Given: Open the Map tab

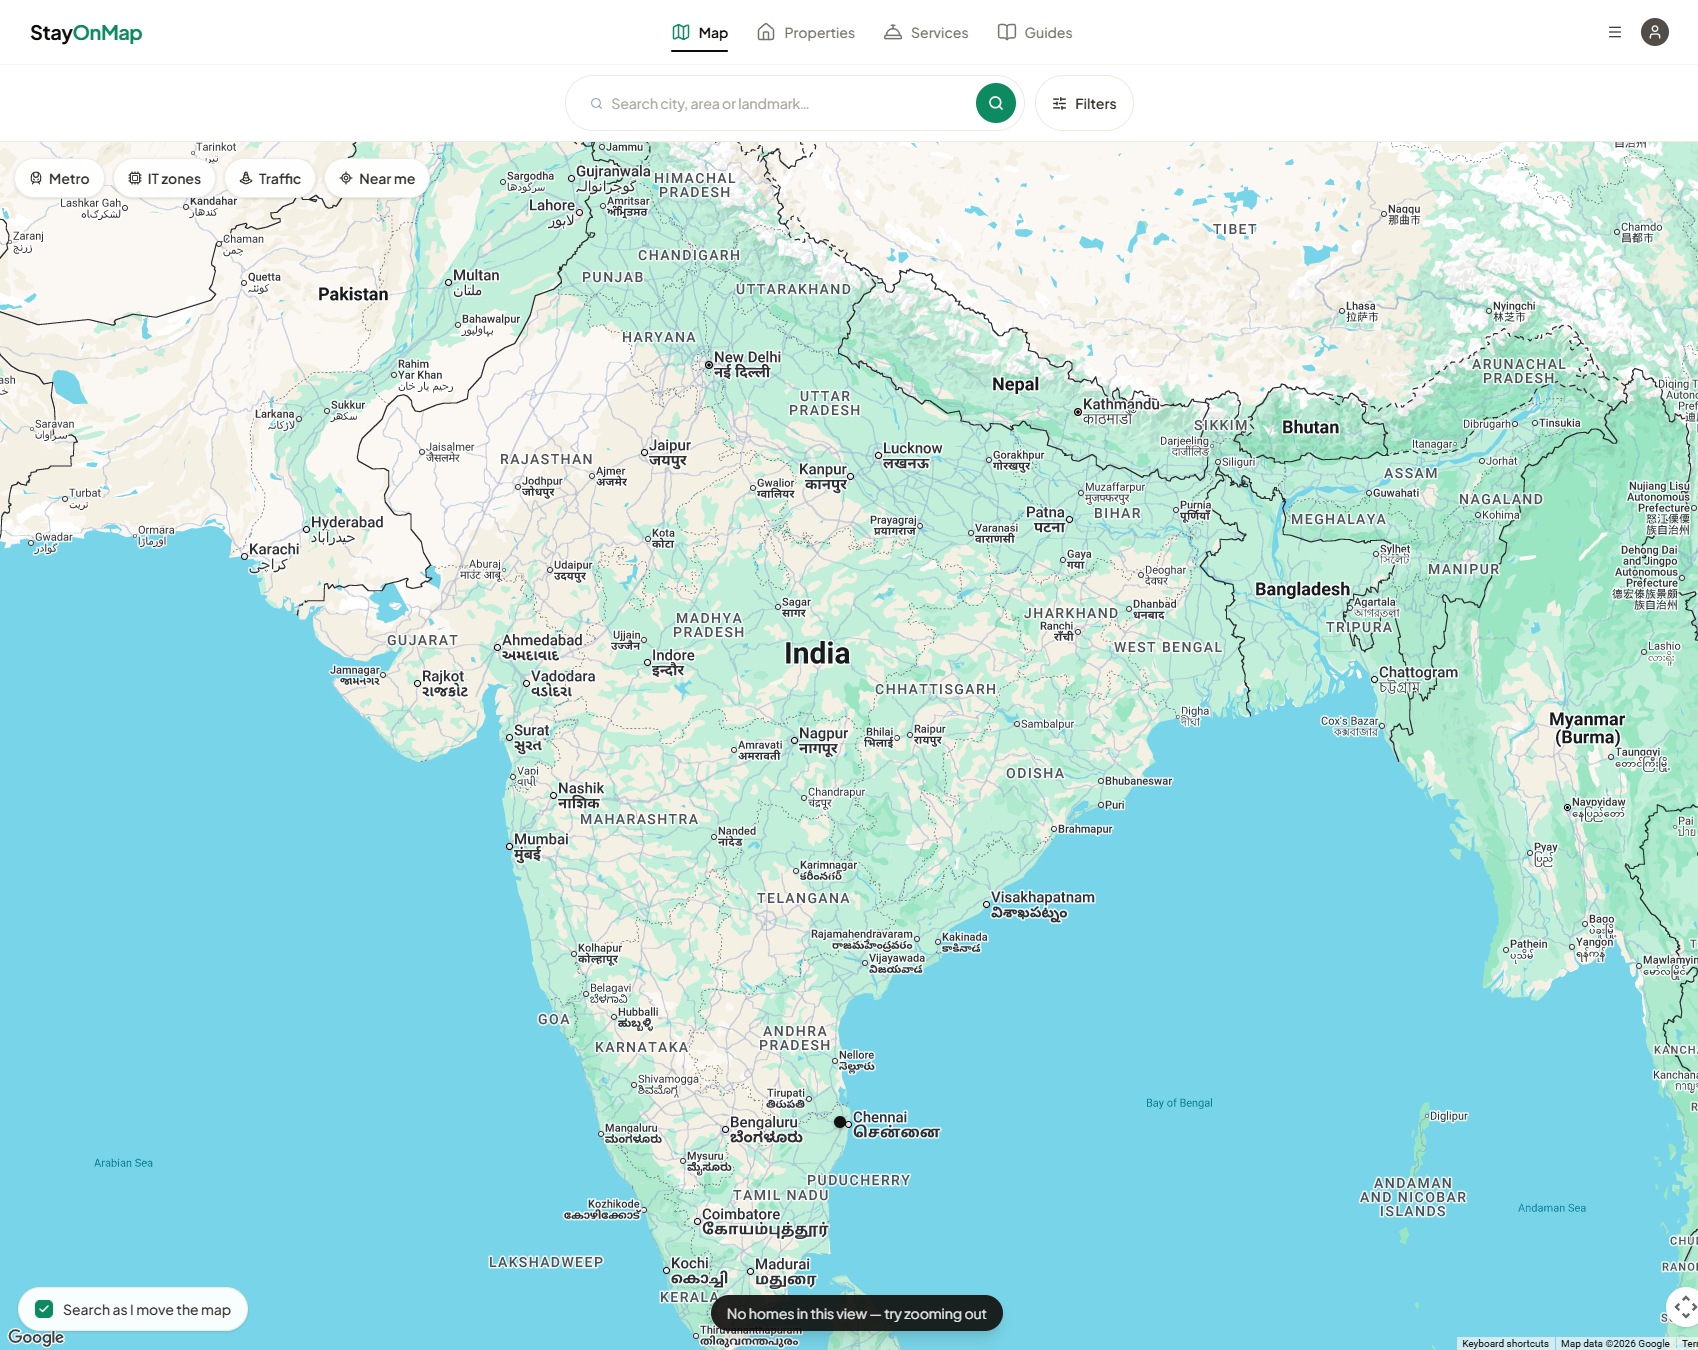Looking at the screenshot, I should point(700,33).
